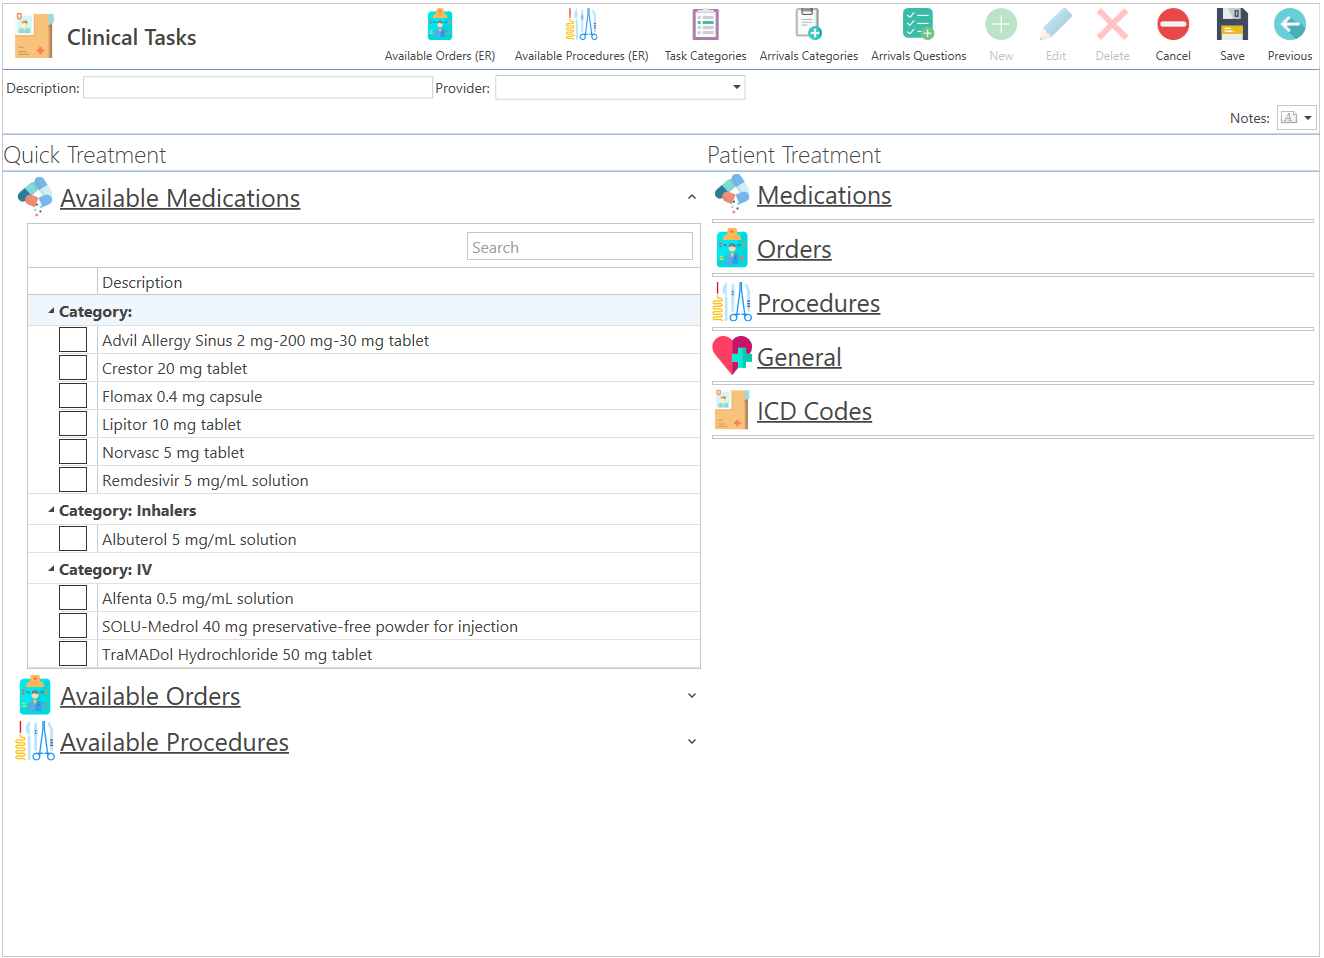Viewport: 1324px width, 958px height.
Task: Open the Provider dropdown
Action: [737, 88]
